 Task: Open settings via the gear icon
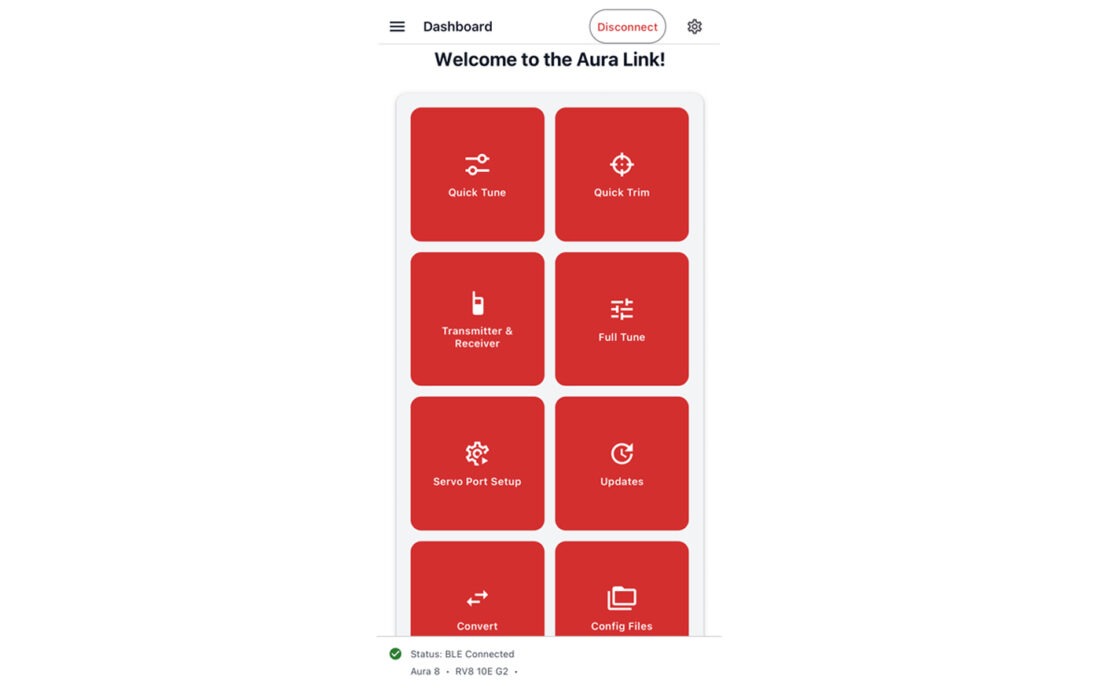(x=695, y=27)
